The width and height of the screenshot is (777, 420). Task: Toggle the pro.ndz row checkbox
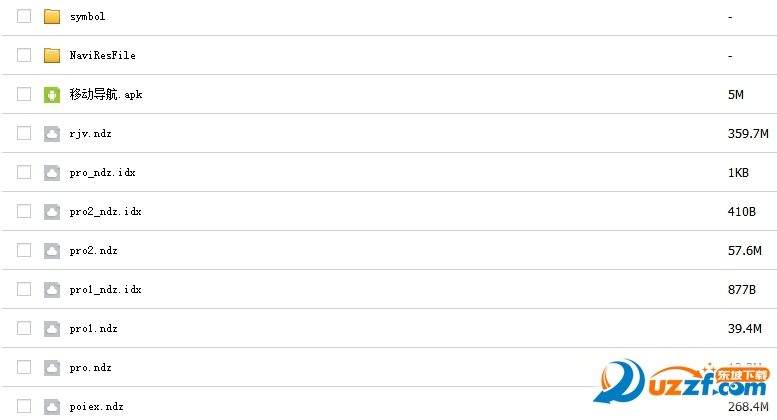point(24,368)
